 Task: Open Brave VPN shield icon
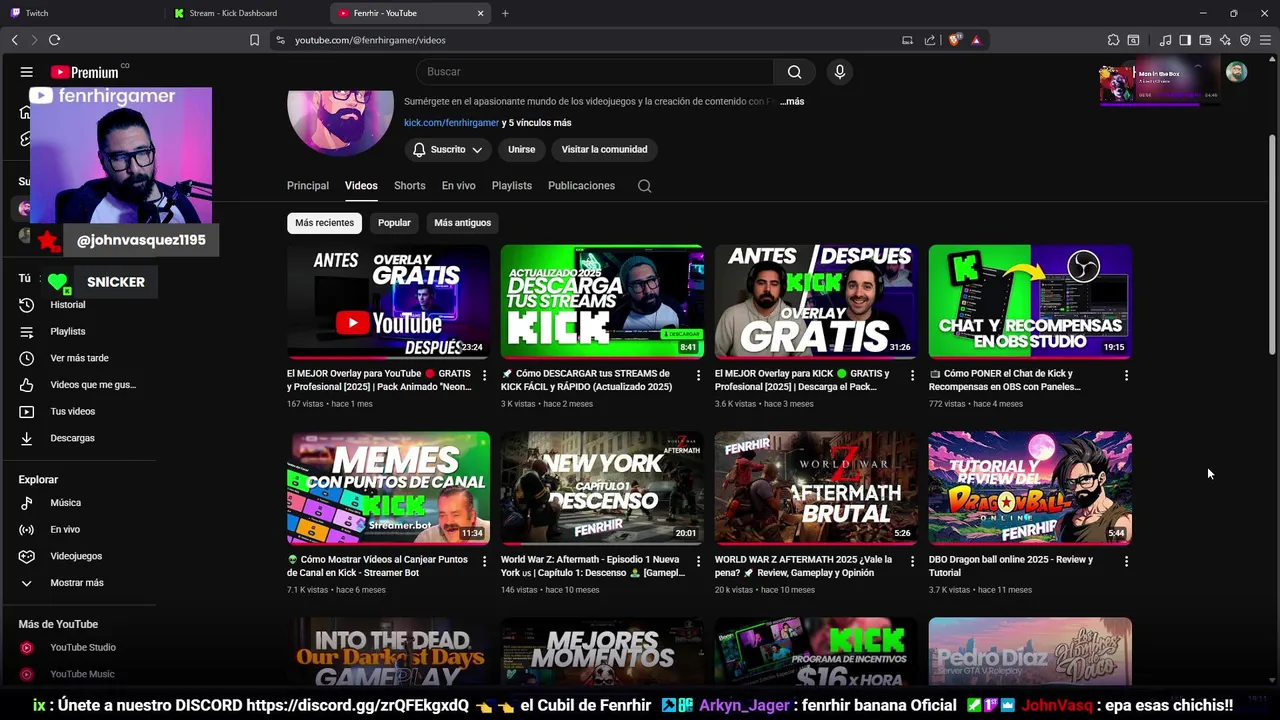pos(1245,40)
